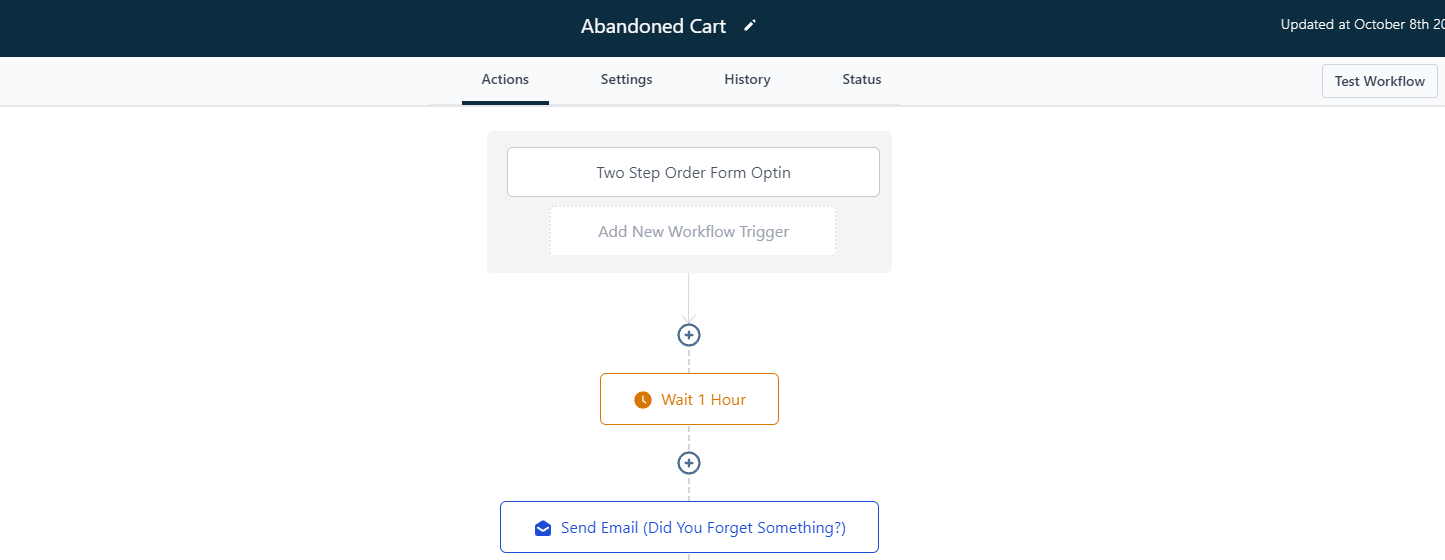Click the orange clock icon on Wait step
The image size is (1445, 560).
click(x=643, y=400)
